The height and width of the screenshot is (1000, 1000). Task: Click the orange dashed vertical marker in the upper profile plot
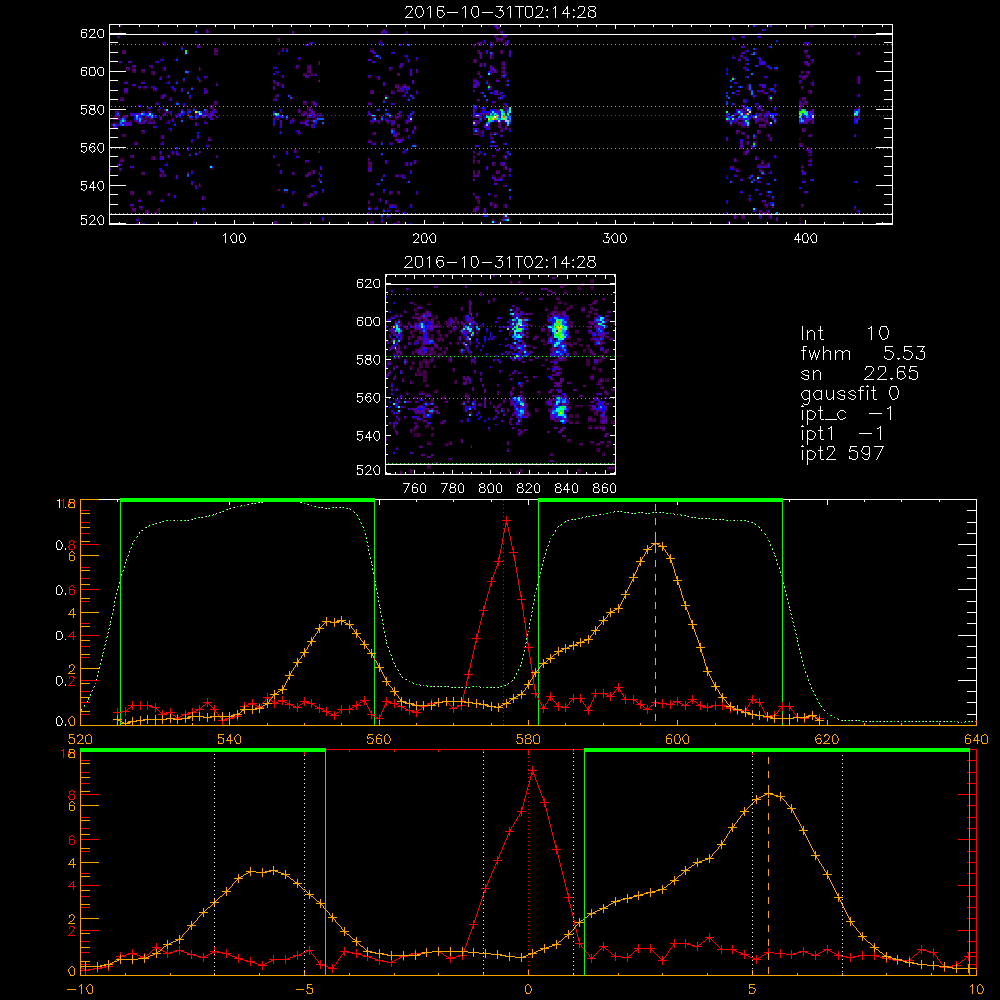coord(655,612)
